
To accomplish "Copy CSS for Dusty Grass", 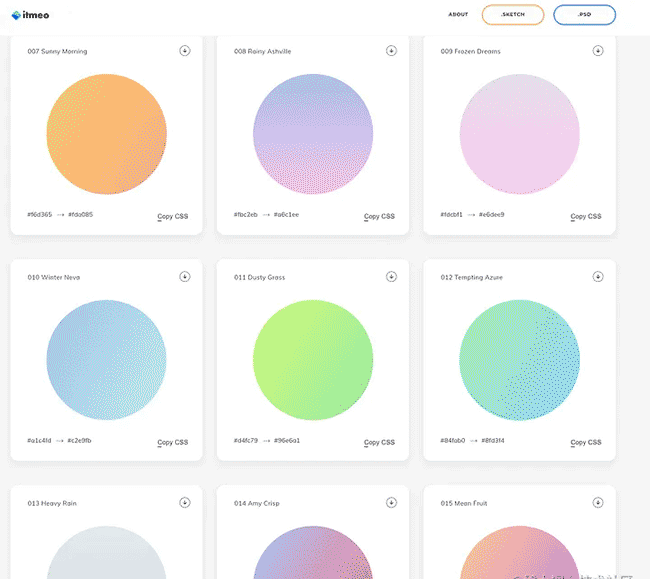I will (x=379, y=442).
